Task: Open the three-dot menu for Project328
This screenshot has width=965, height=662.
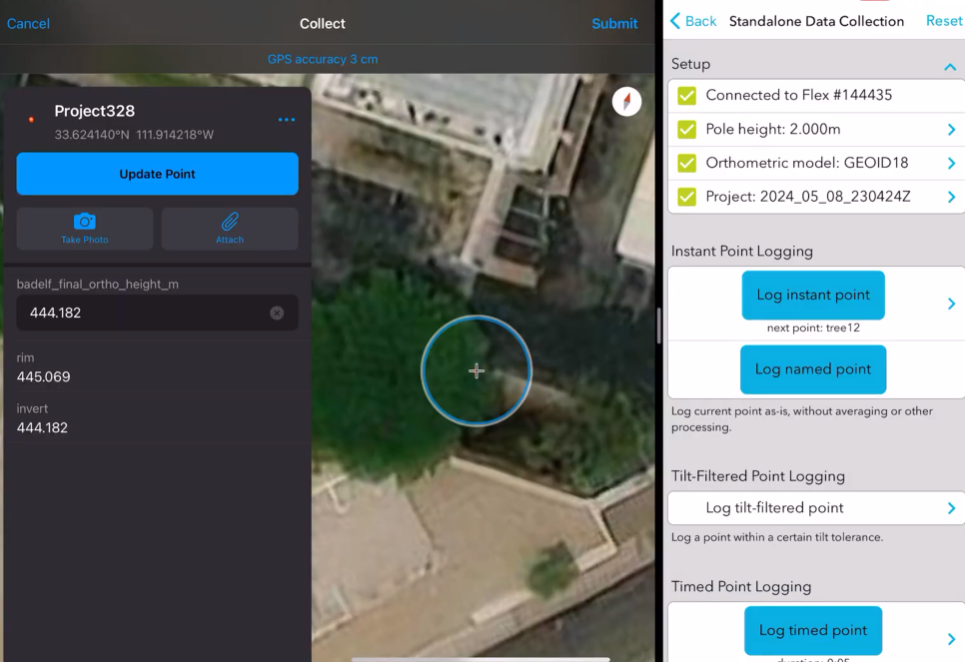Action: pyautogui.click(x=286, y=119)
